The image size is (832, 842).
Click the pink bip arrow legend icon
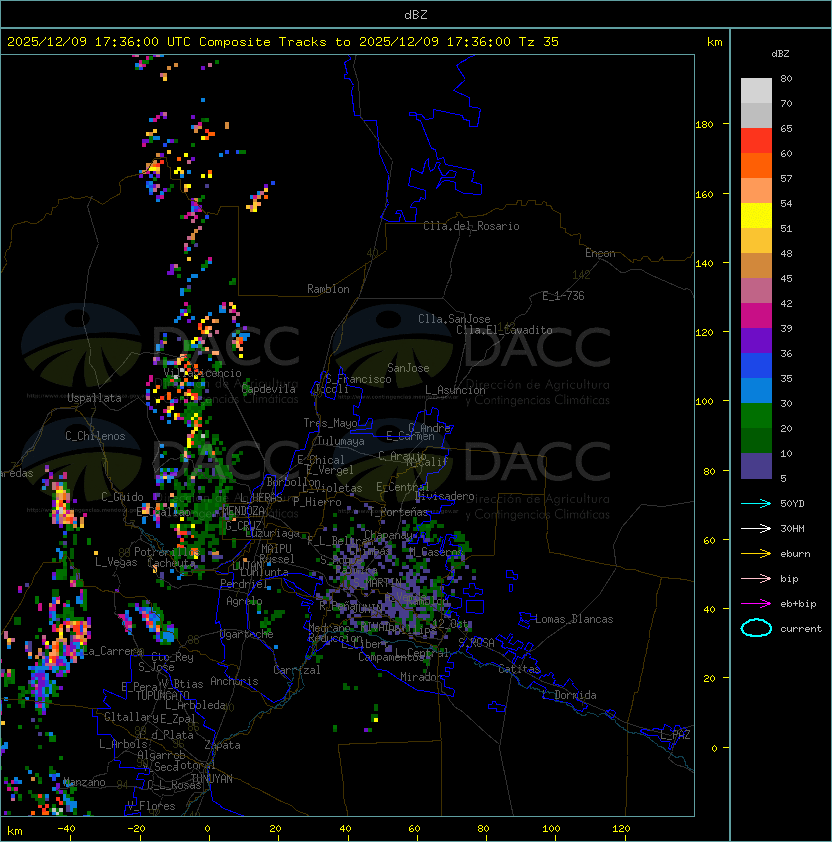756,578
